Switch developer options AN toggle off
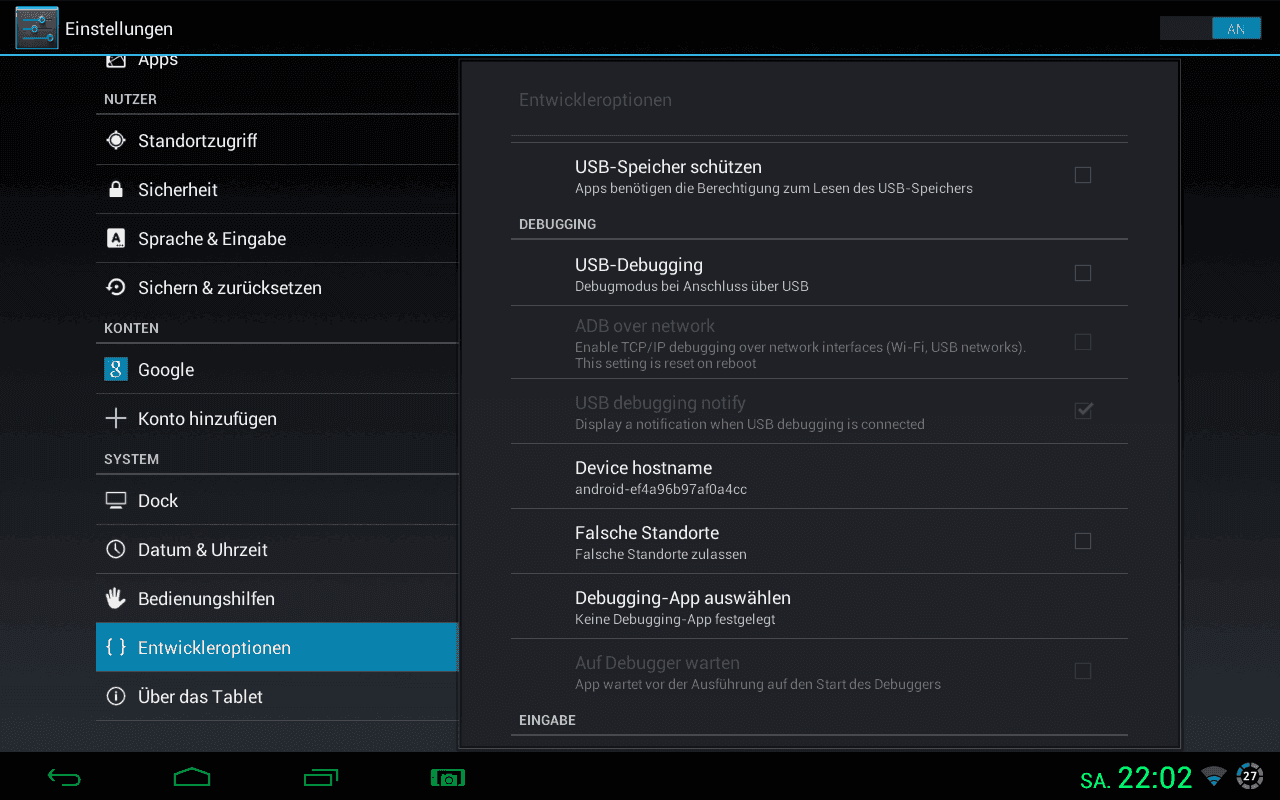The image size is (1280, 800). coord(1210,28)
